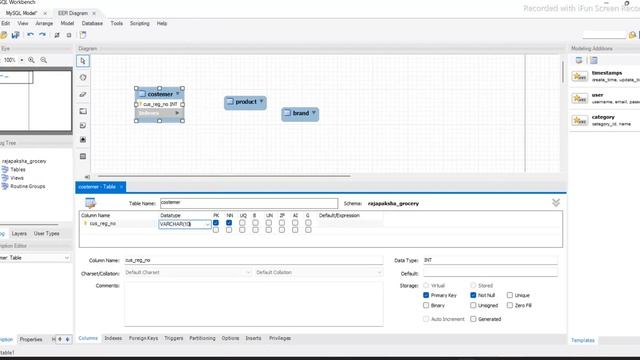Click into the Table Name field
640x360 pixels.
click(x=249, y=203)
